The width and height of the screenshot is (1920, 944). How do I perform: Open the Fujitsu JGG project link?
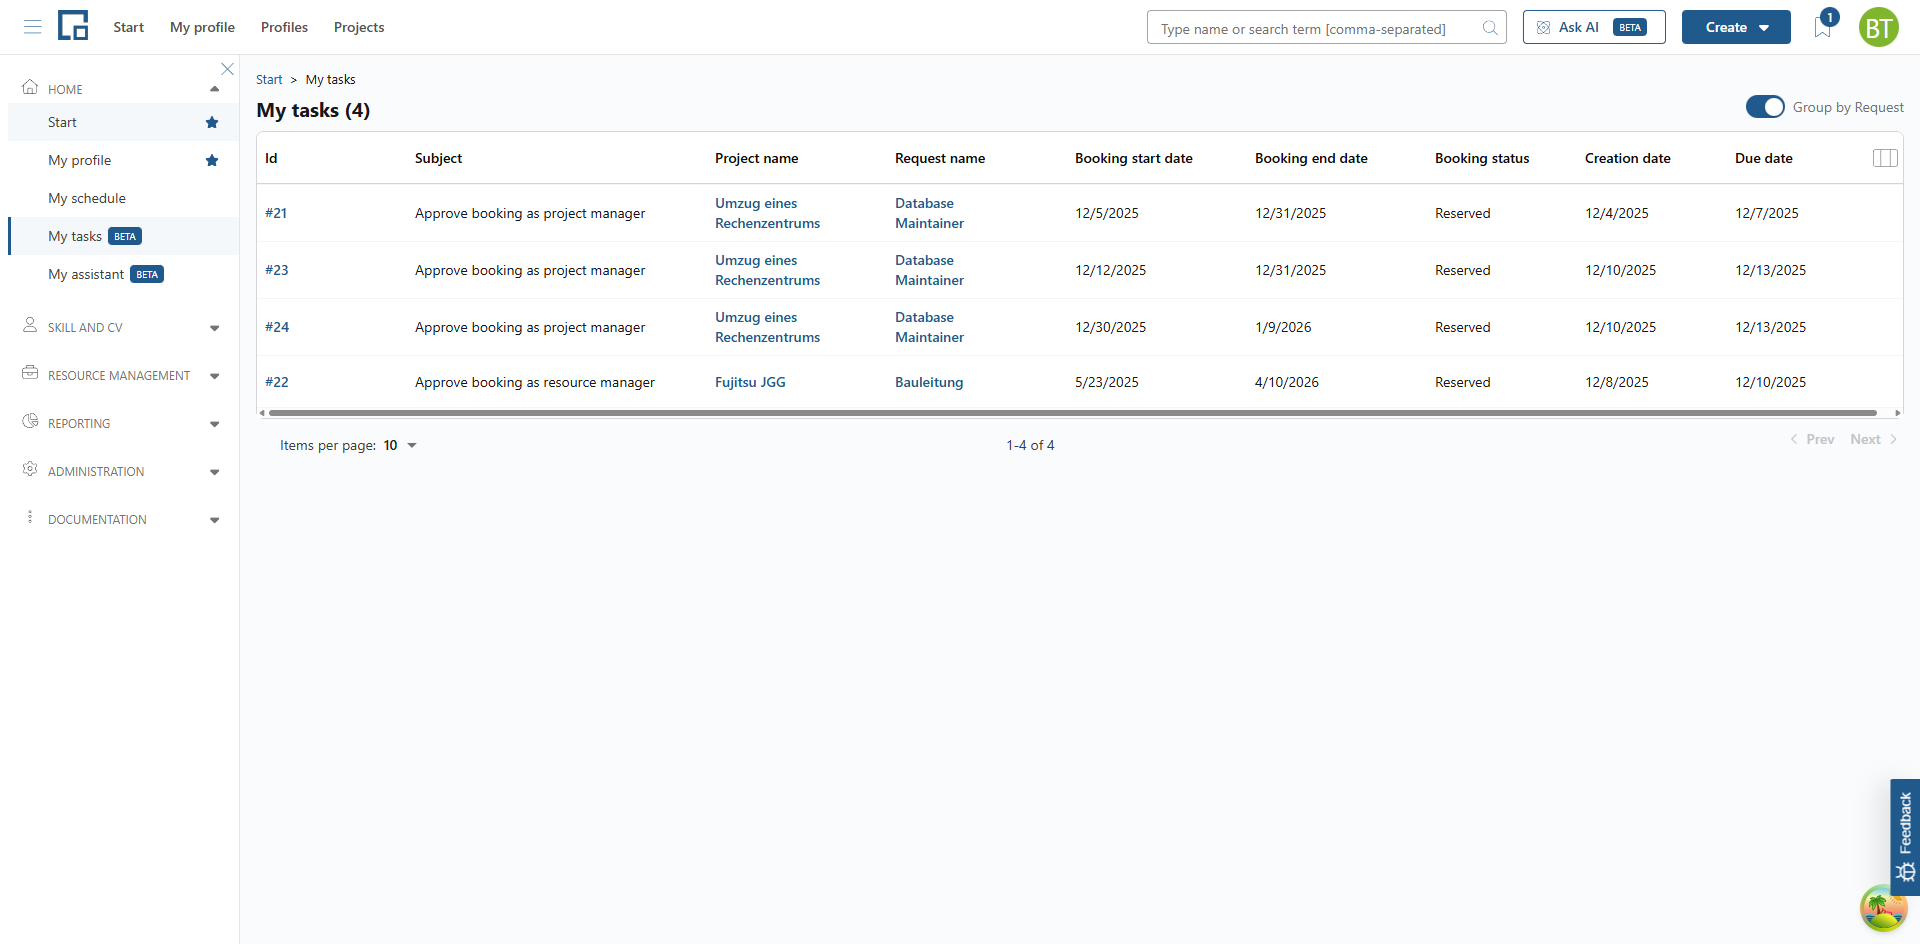click(750, 382)
